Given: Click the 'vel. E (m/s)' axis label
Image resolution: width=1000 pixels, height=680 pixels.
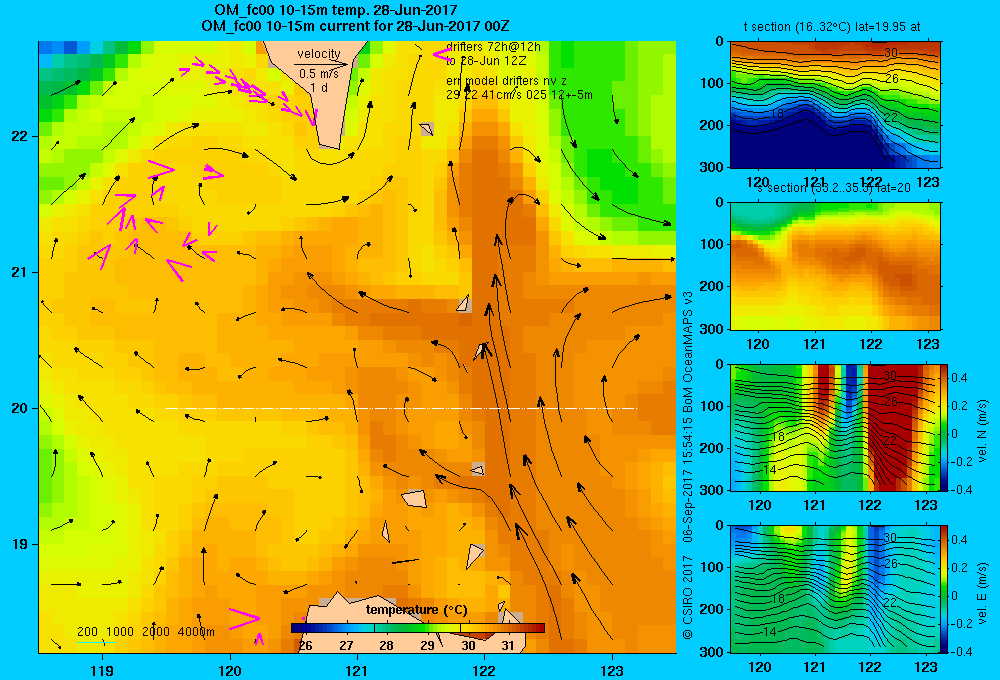Looking at the screenshot, I should coord(982,593).
